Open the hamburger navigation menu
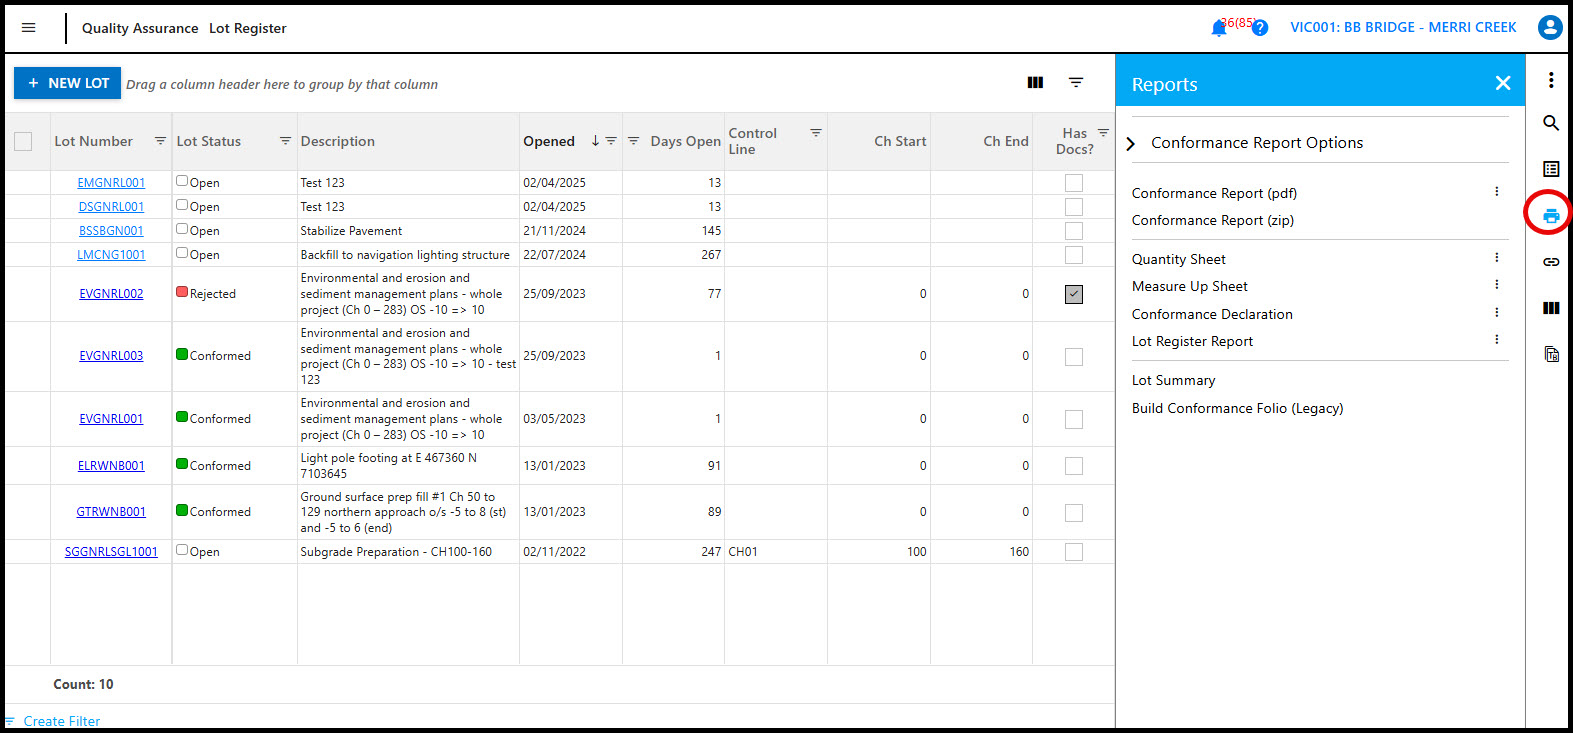This screenshot has height=733, width=1573. (x=28, y=28)
